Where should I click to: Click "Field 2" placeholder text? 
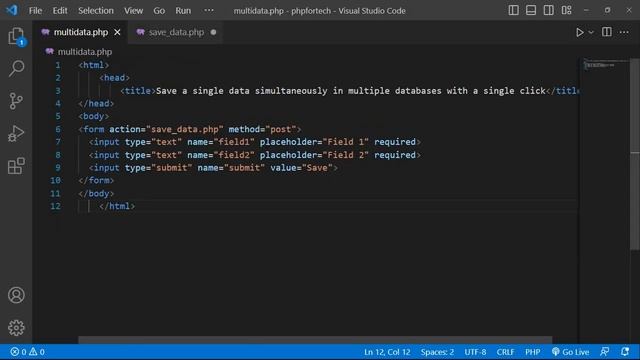pyautogui.click(x=346, y=155)
